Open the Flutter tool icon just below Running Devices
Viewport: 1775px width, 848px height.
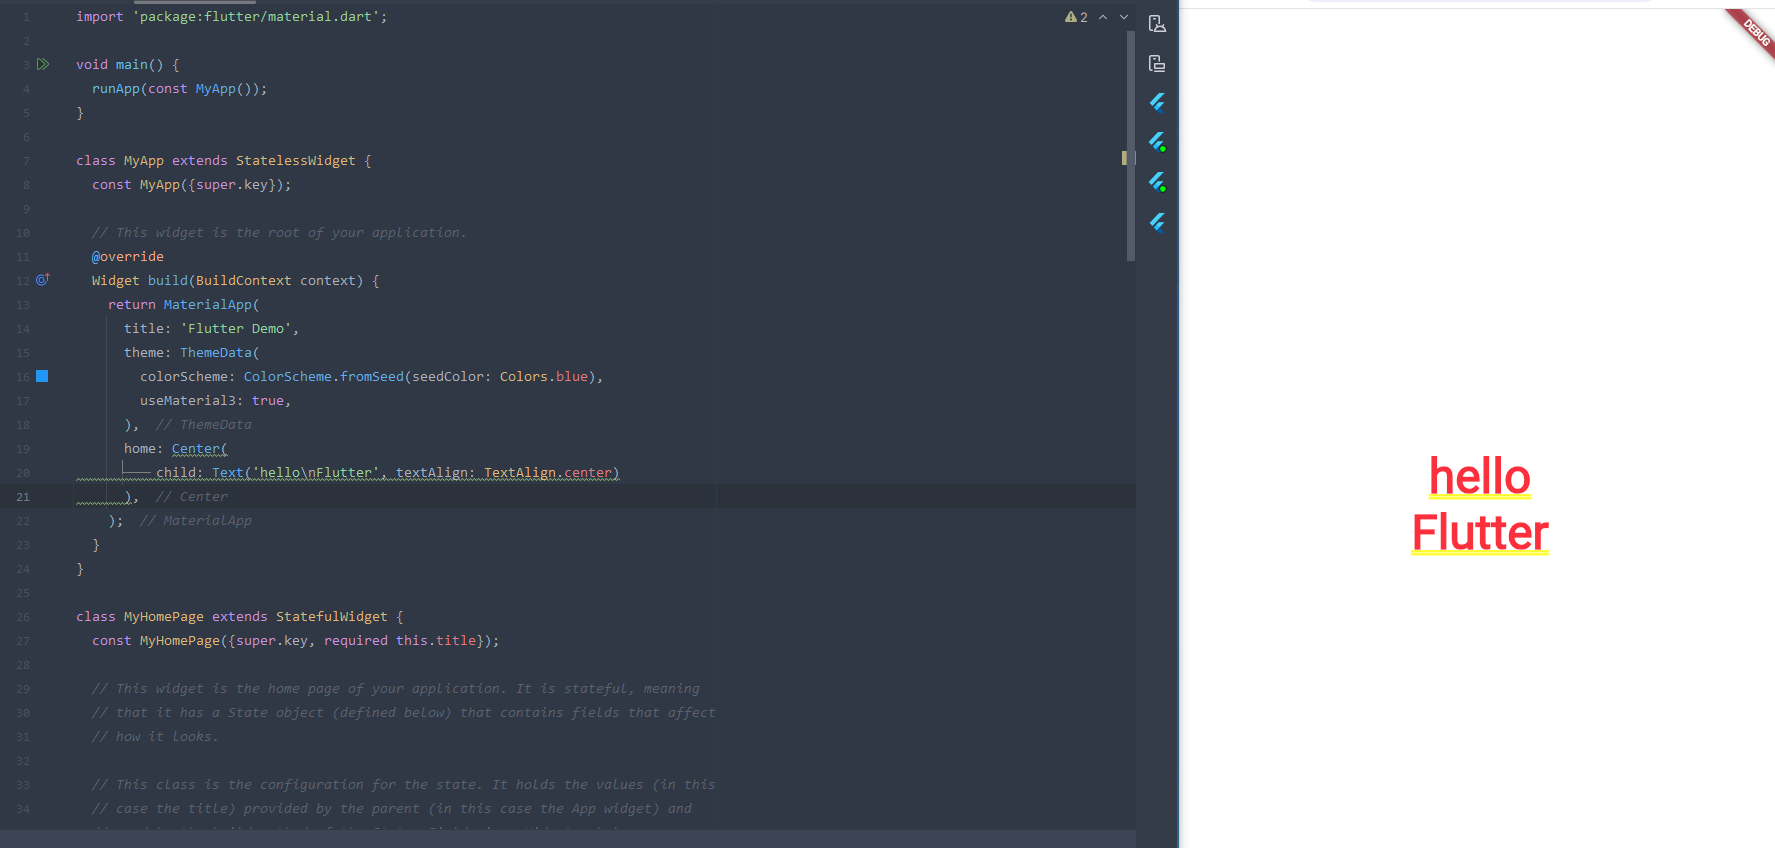(x=1157, y=102)
